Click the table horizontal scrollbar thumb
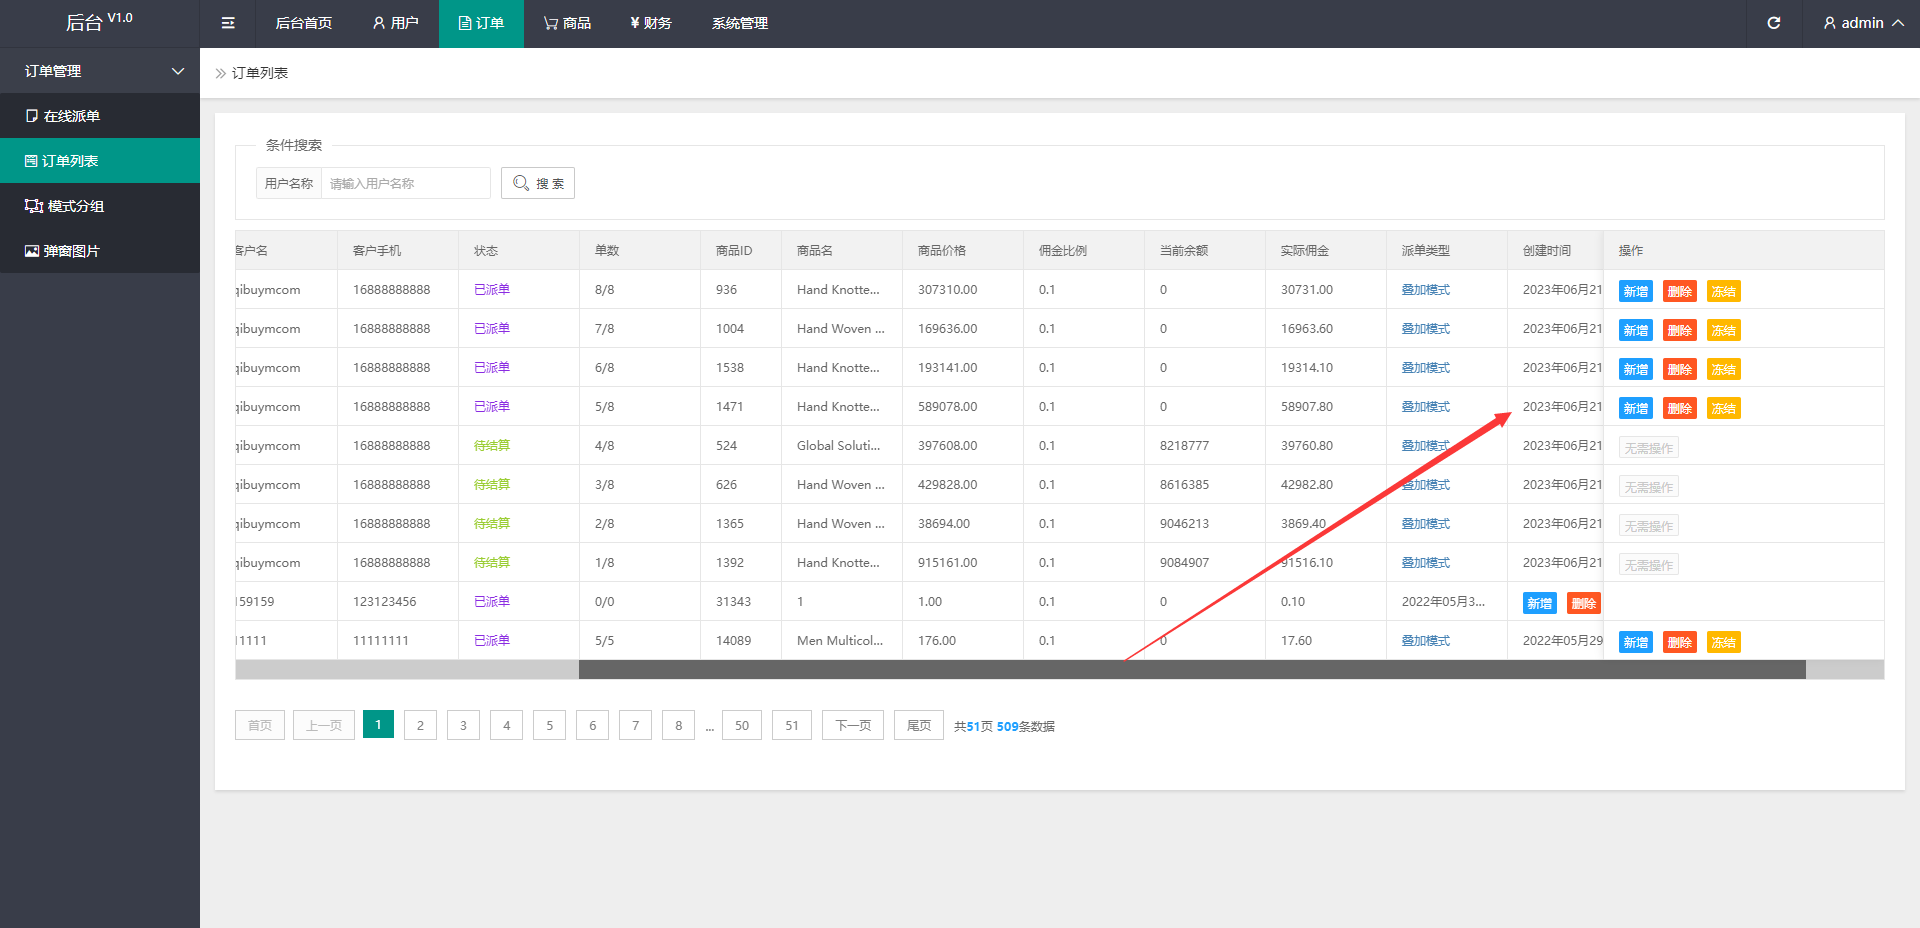 (x=1190, y=670)
